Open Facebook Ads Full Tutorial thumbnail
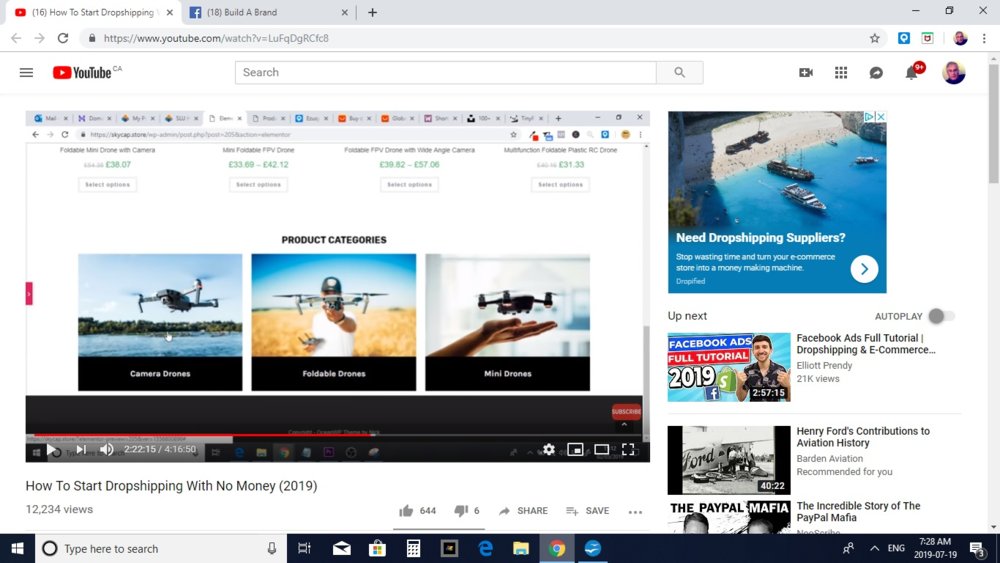Viewport: 1000px width, 563px height. (729, 367)
